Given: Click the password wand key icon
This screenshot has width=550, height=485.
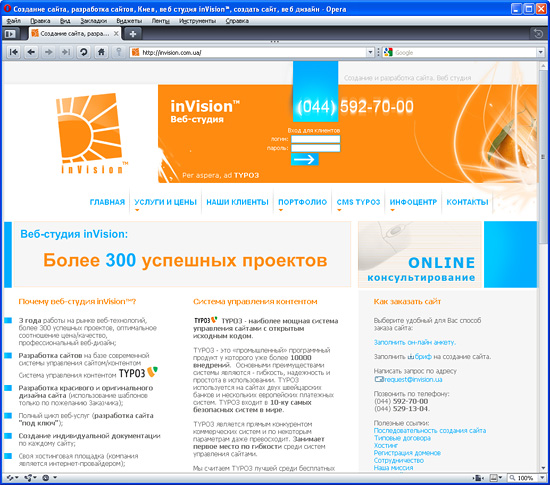Looking at the screenshot, I should tap(119, 52).
